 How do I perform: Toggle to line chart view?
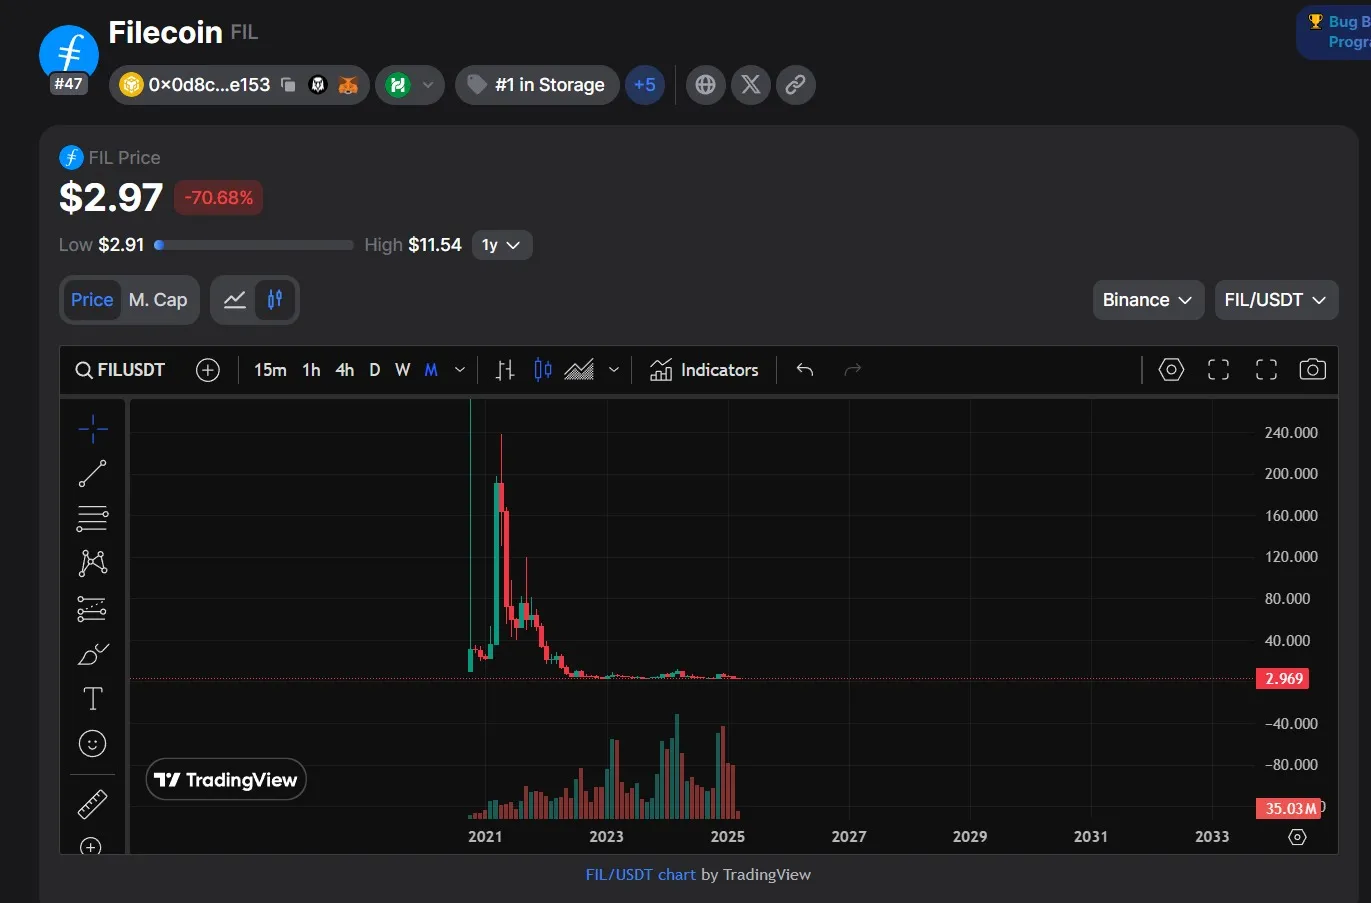point(235,300)
